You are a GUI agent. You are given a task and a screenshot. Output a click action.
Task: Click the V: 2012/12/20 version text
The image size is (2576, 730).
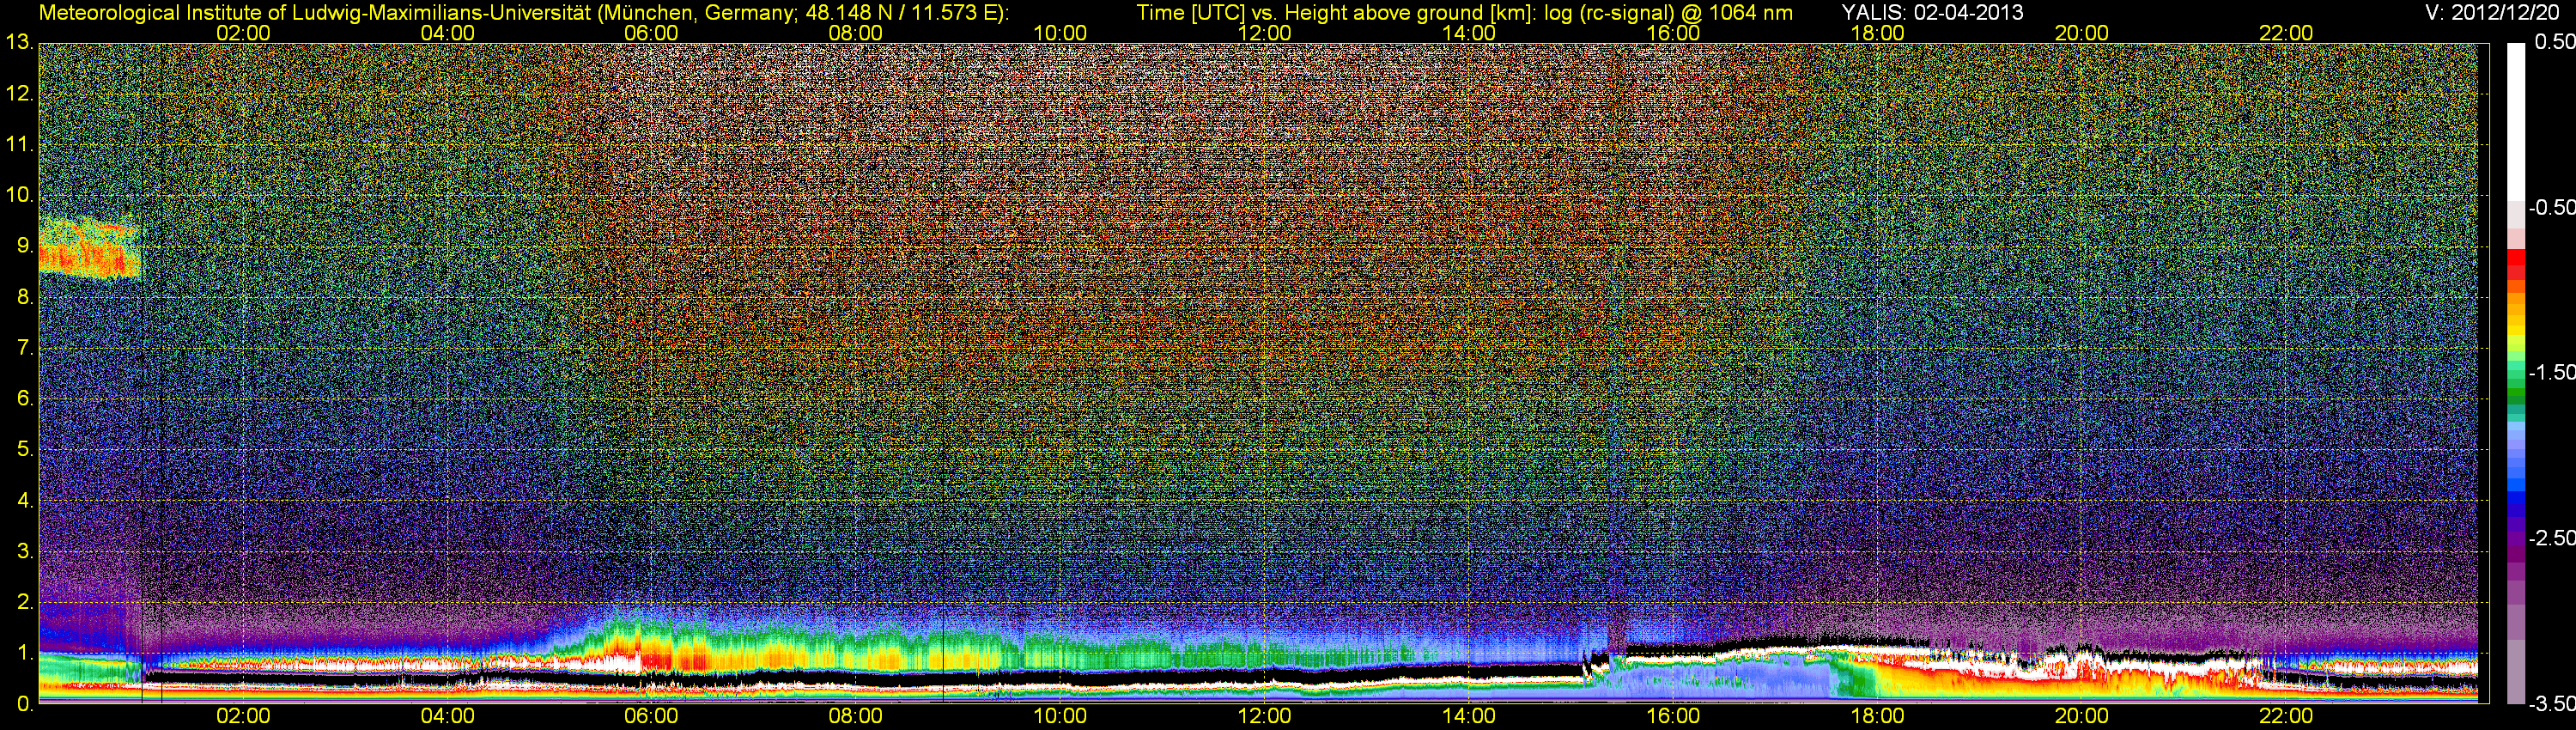(x=2496, y=13)
